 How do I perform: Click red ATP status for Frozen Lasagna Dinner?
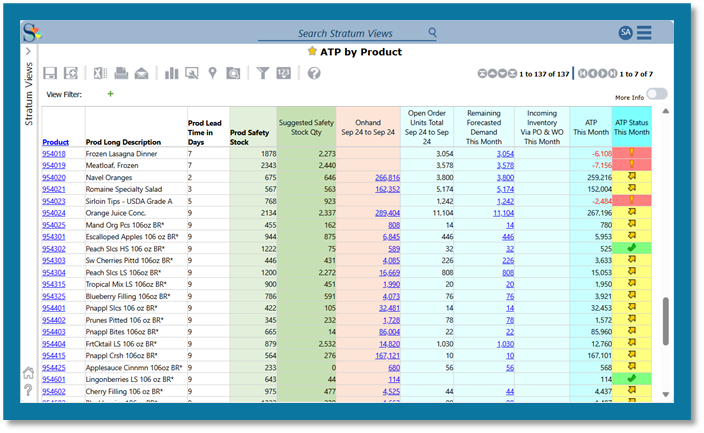click(x=632, y=153)
